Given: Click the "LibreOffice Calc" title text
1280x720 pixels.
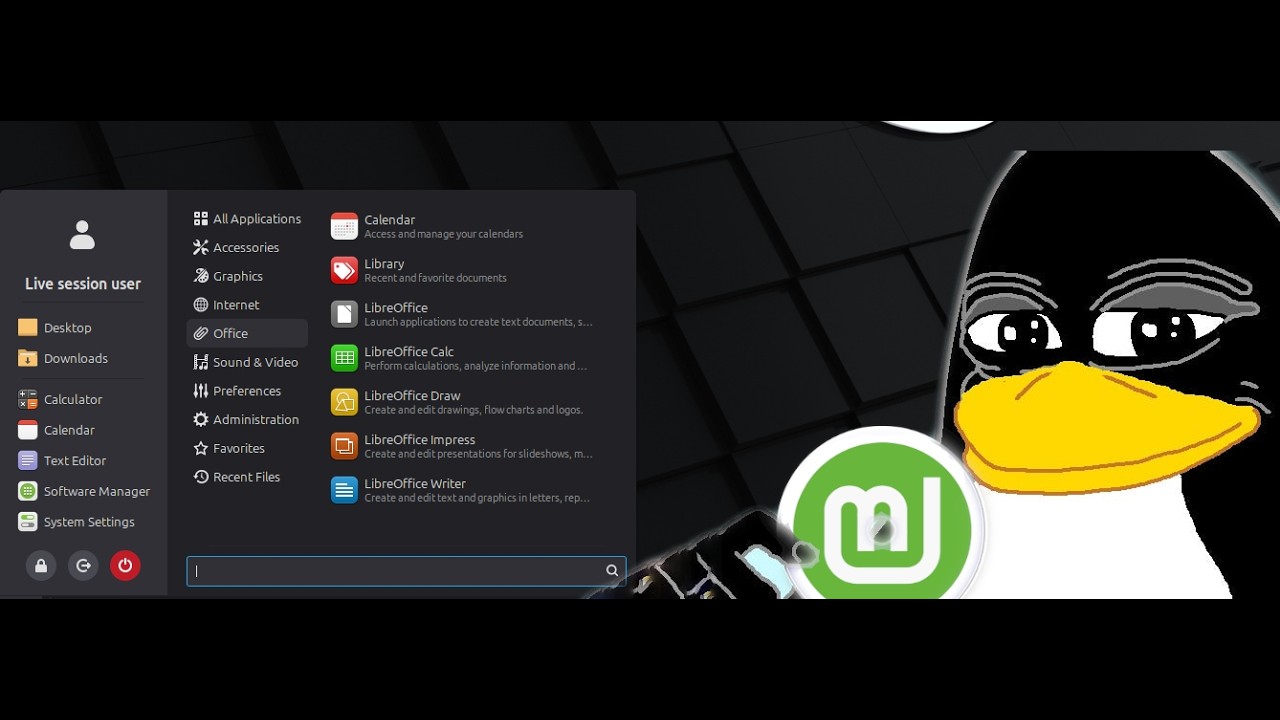Looking at the screenshot, I should point(409,352).
